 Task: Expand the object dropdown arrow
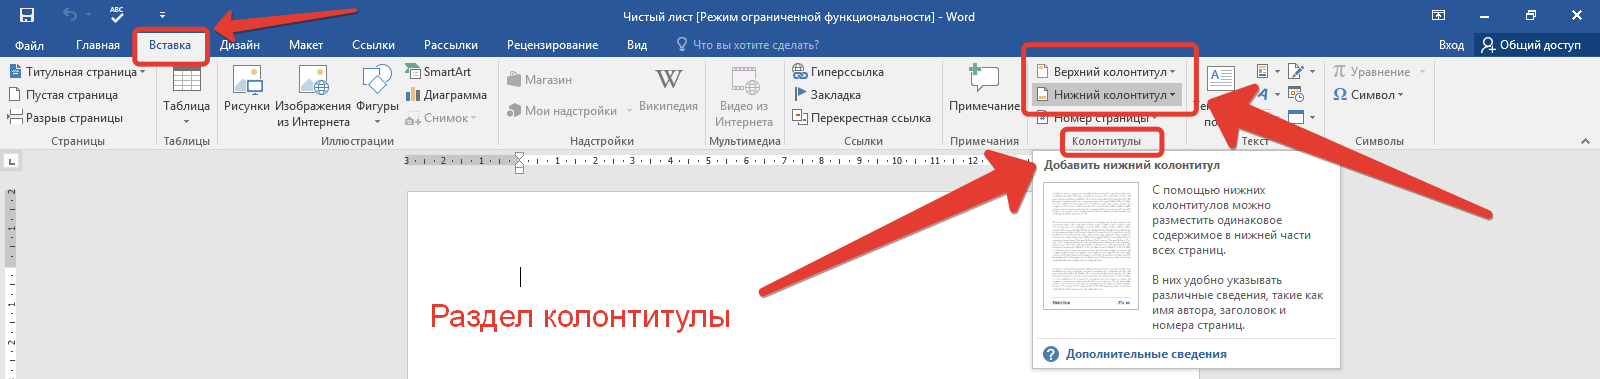click(x=1312, y=118)
